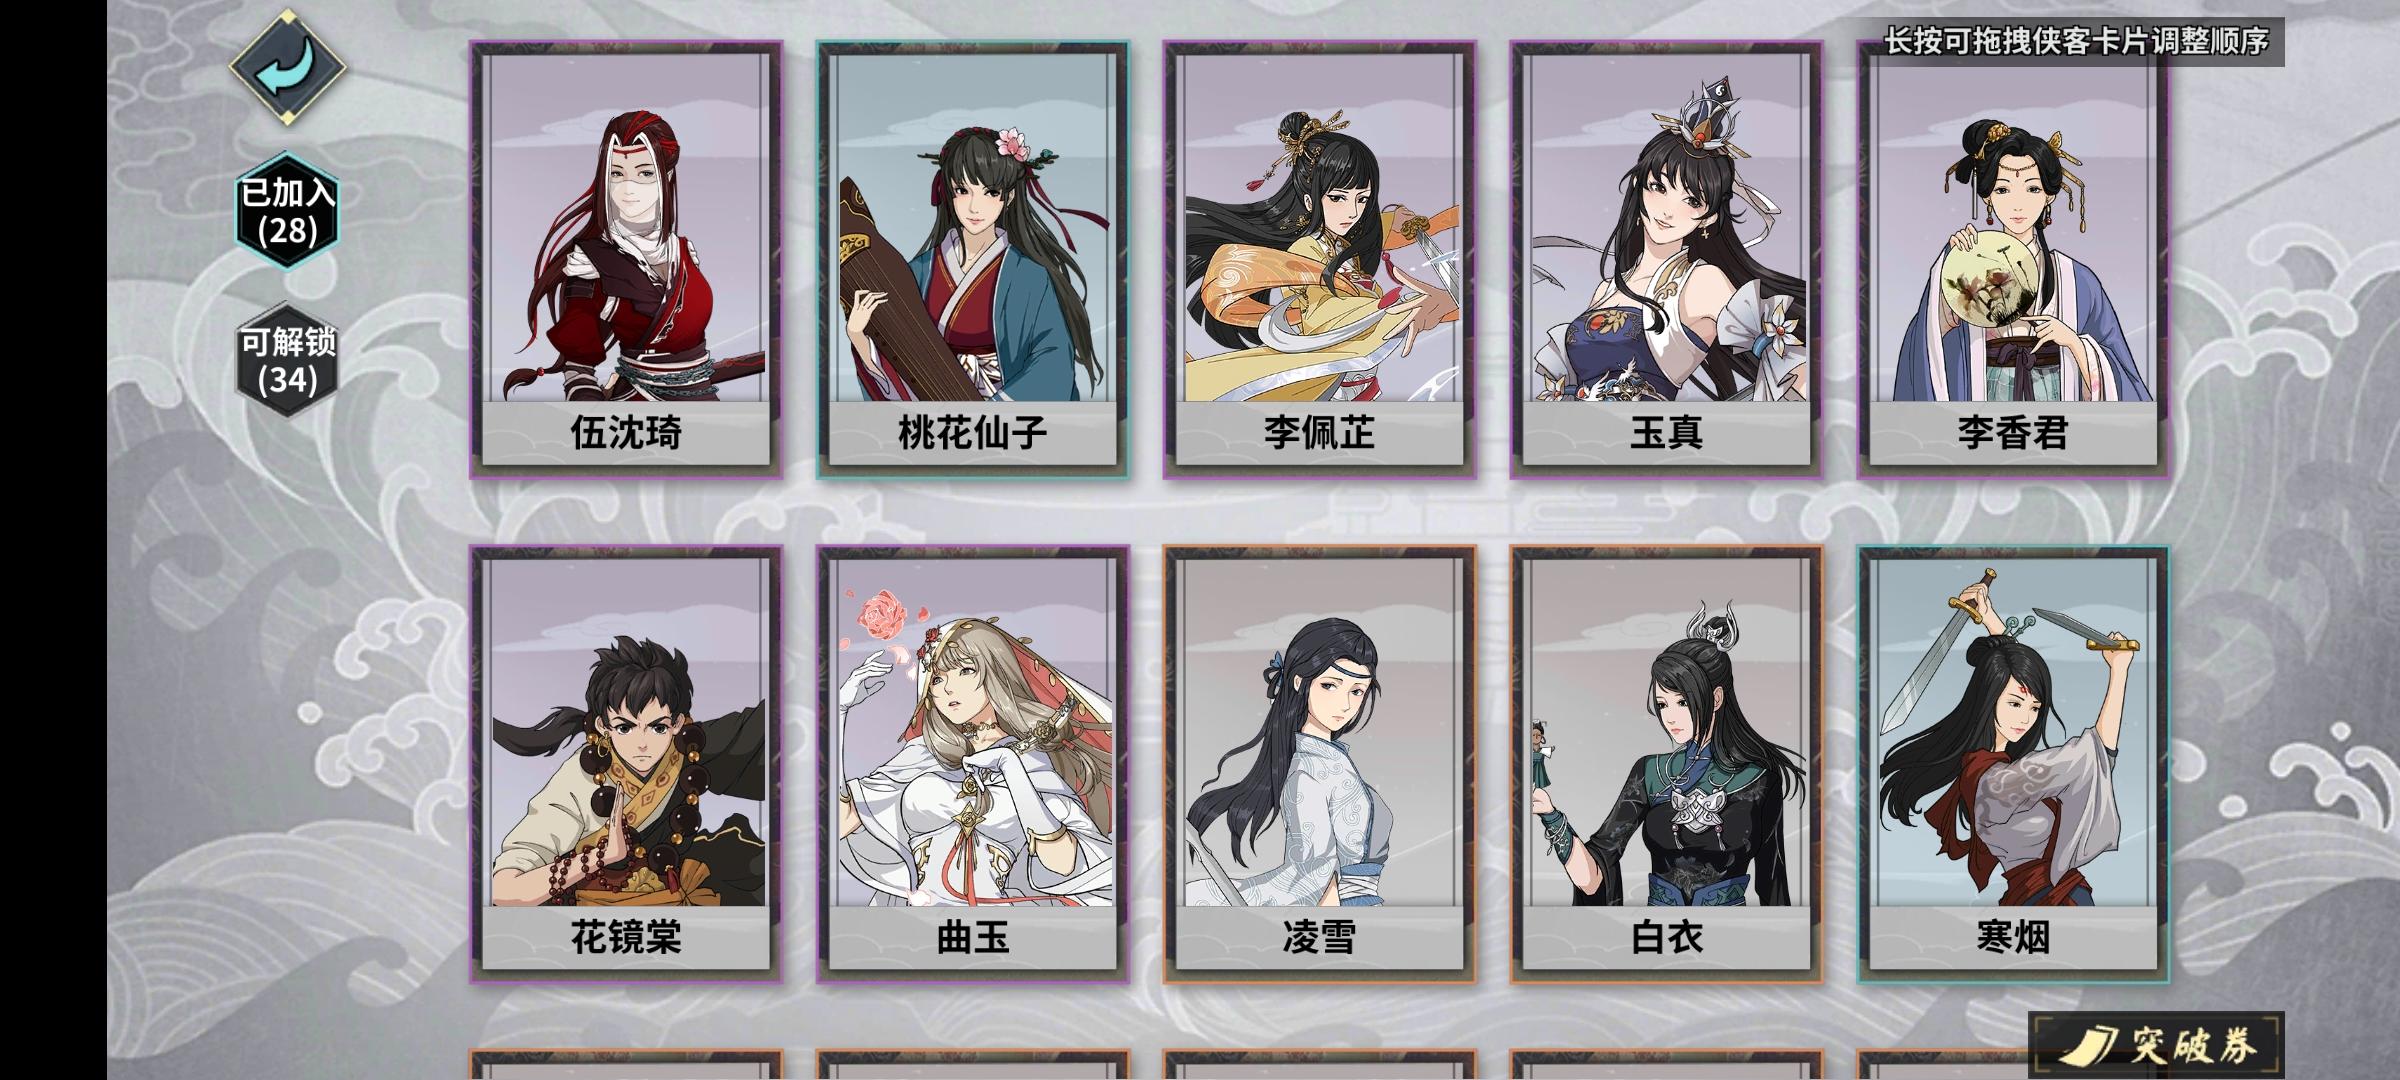The height and width of the screenshot is (1080, 2400).
Task: Switch to the 可解锁 (34) tab
Action: click(288, 360)
